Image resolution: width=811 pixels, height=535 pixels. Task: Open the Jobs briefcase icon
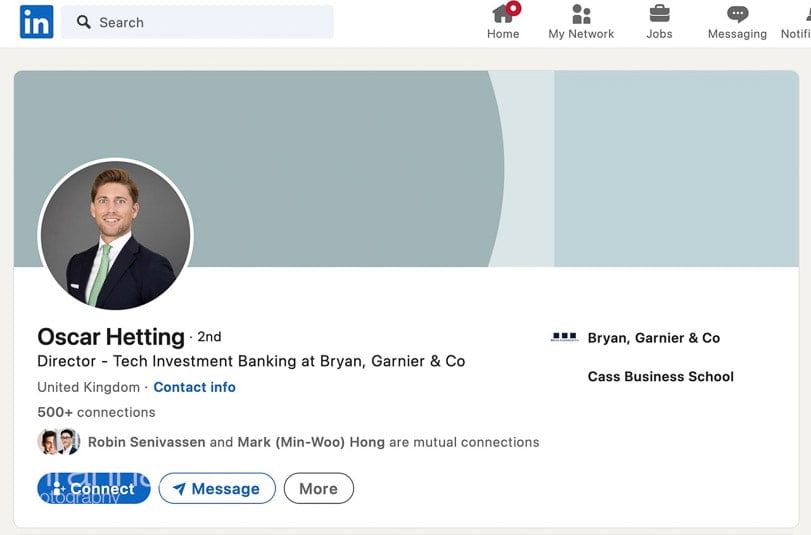[659, 14]
